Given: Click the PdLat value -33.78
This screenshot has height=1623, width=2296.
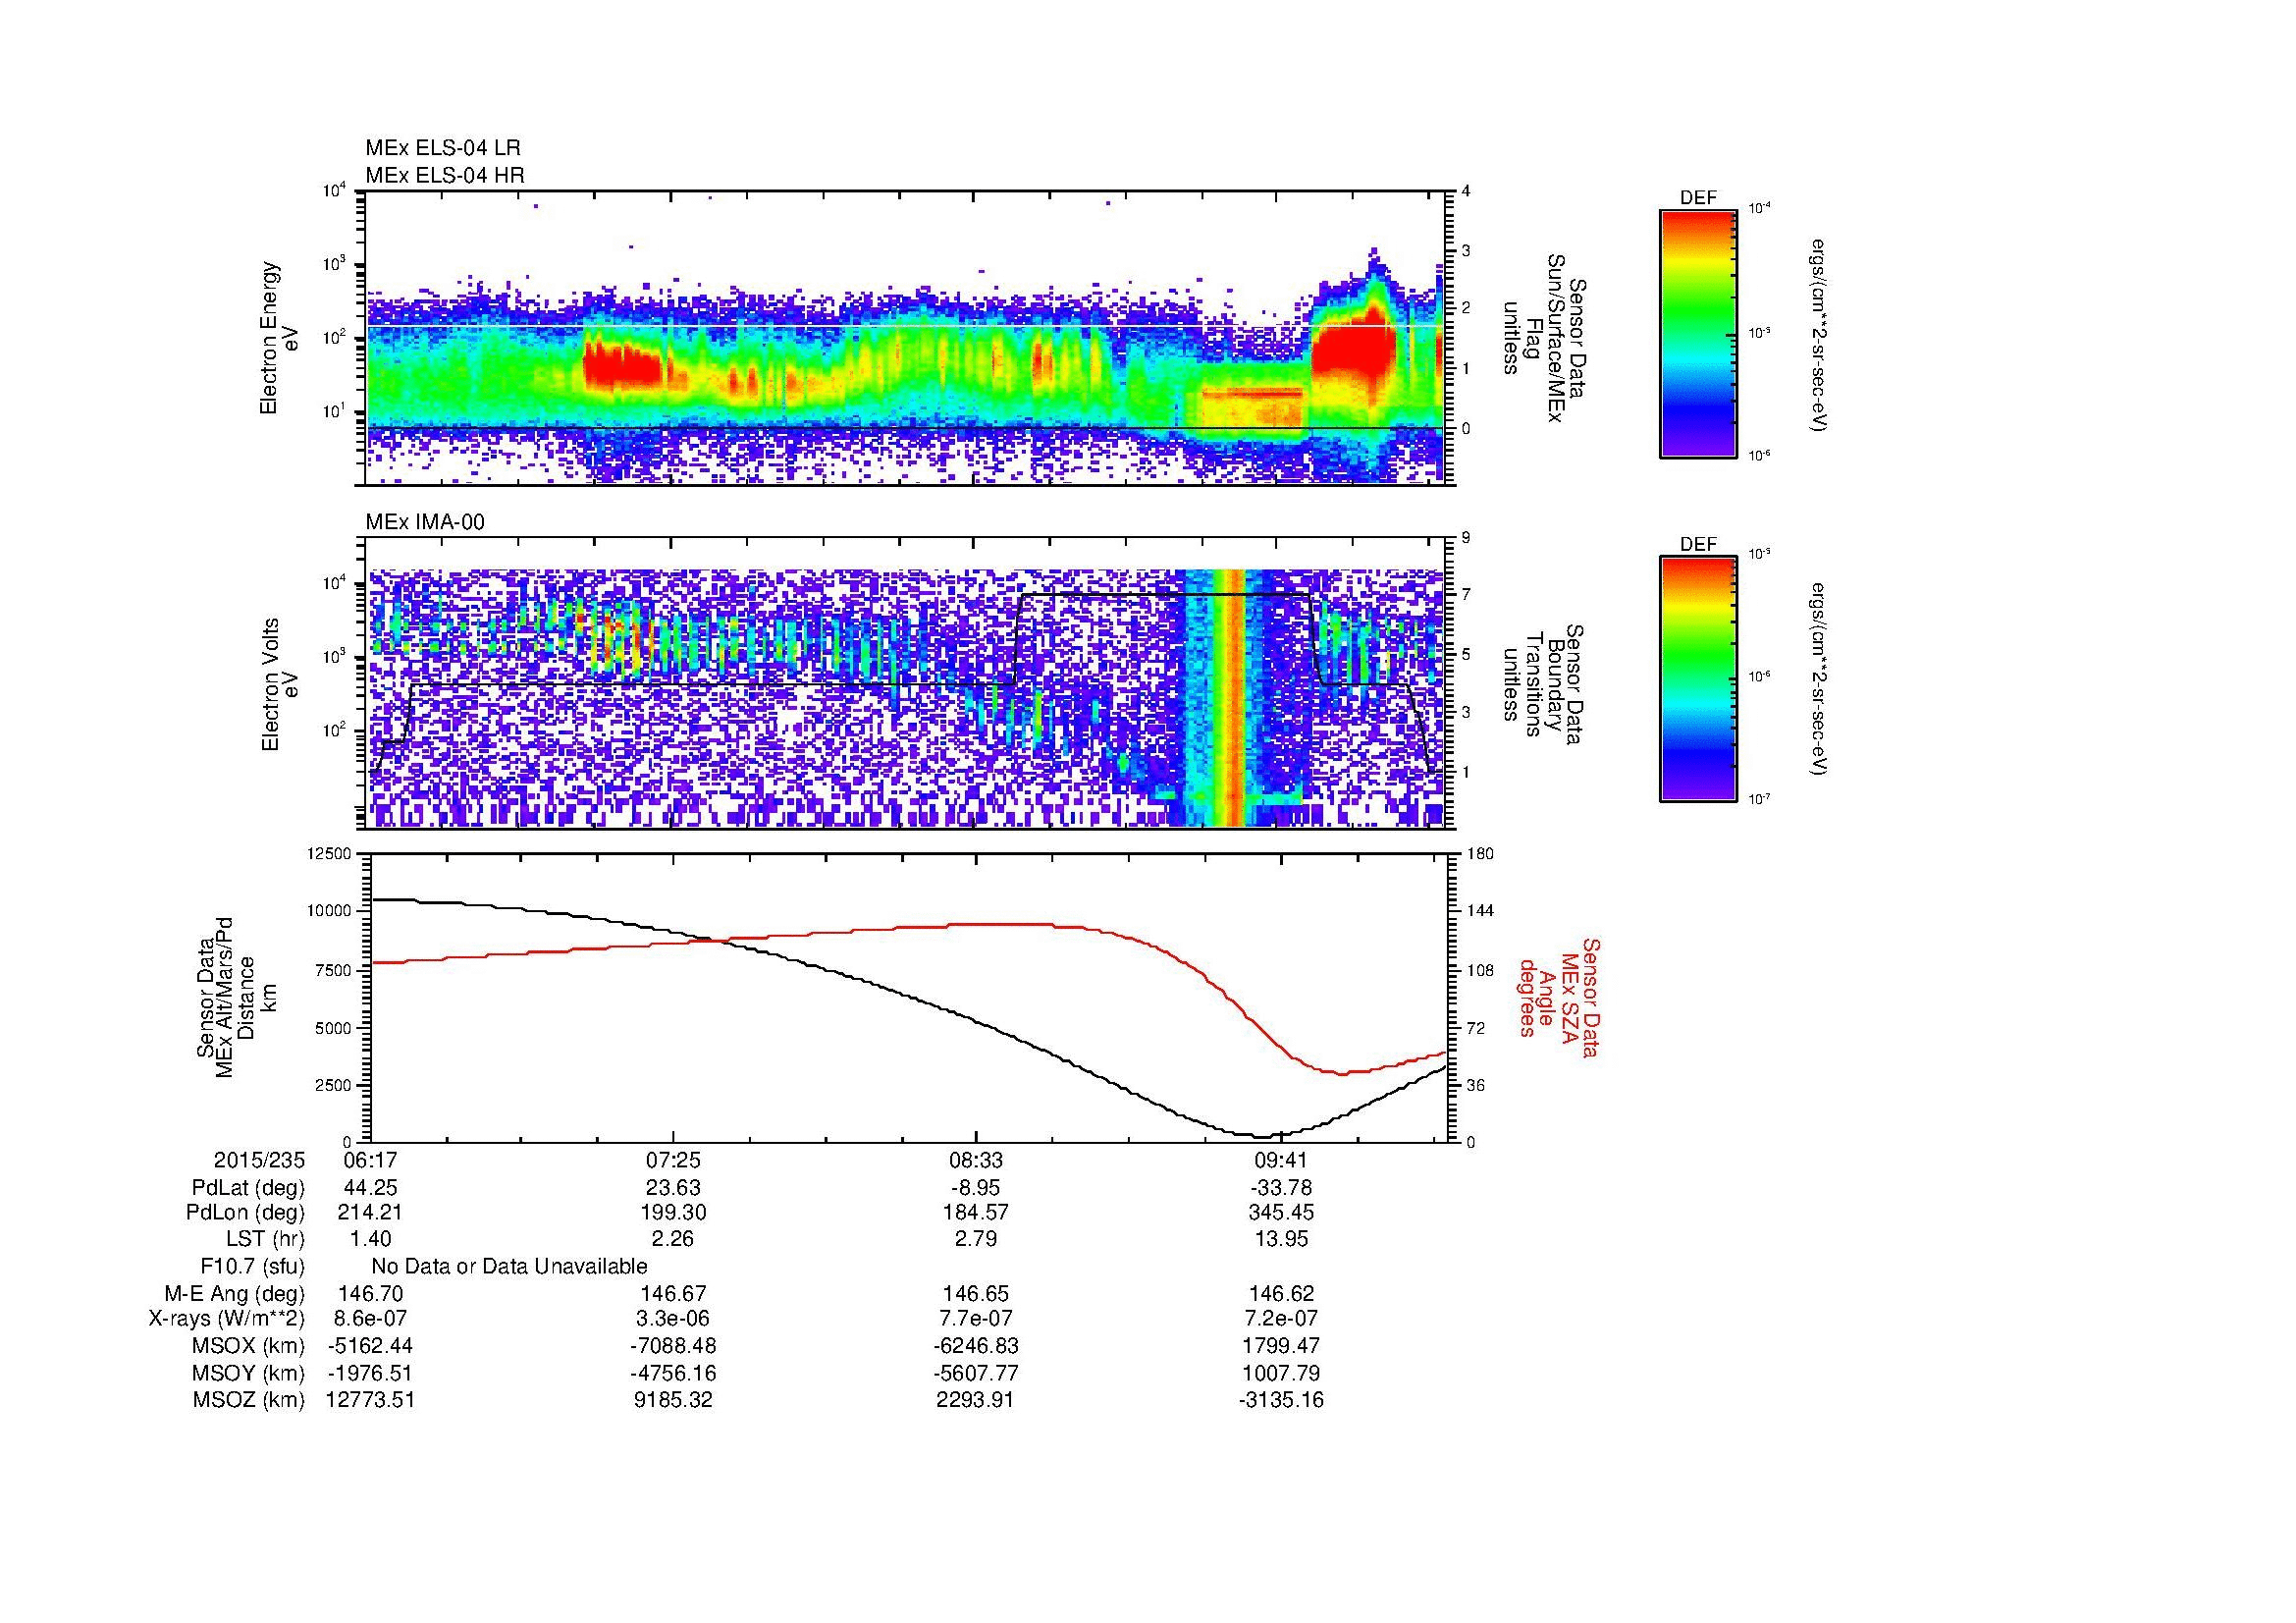Looking at the screenshot, I should pos(1280,1188).
